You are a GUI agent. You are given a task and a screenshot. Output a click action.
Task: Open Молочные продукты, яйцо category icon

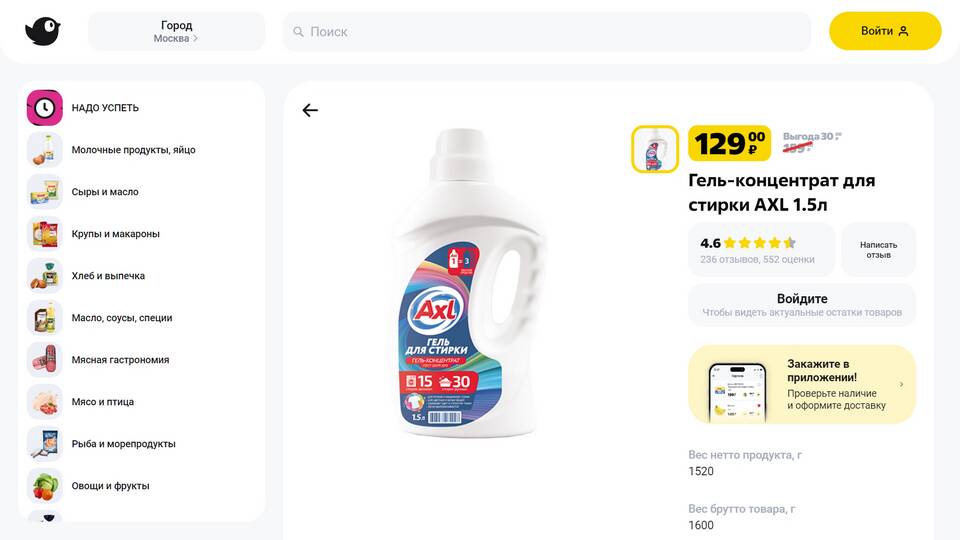click(44, 150)
